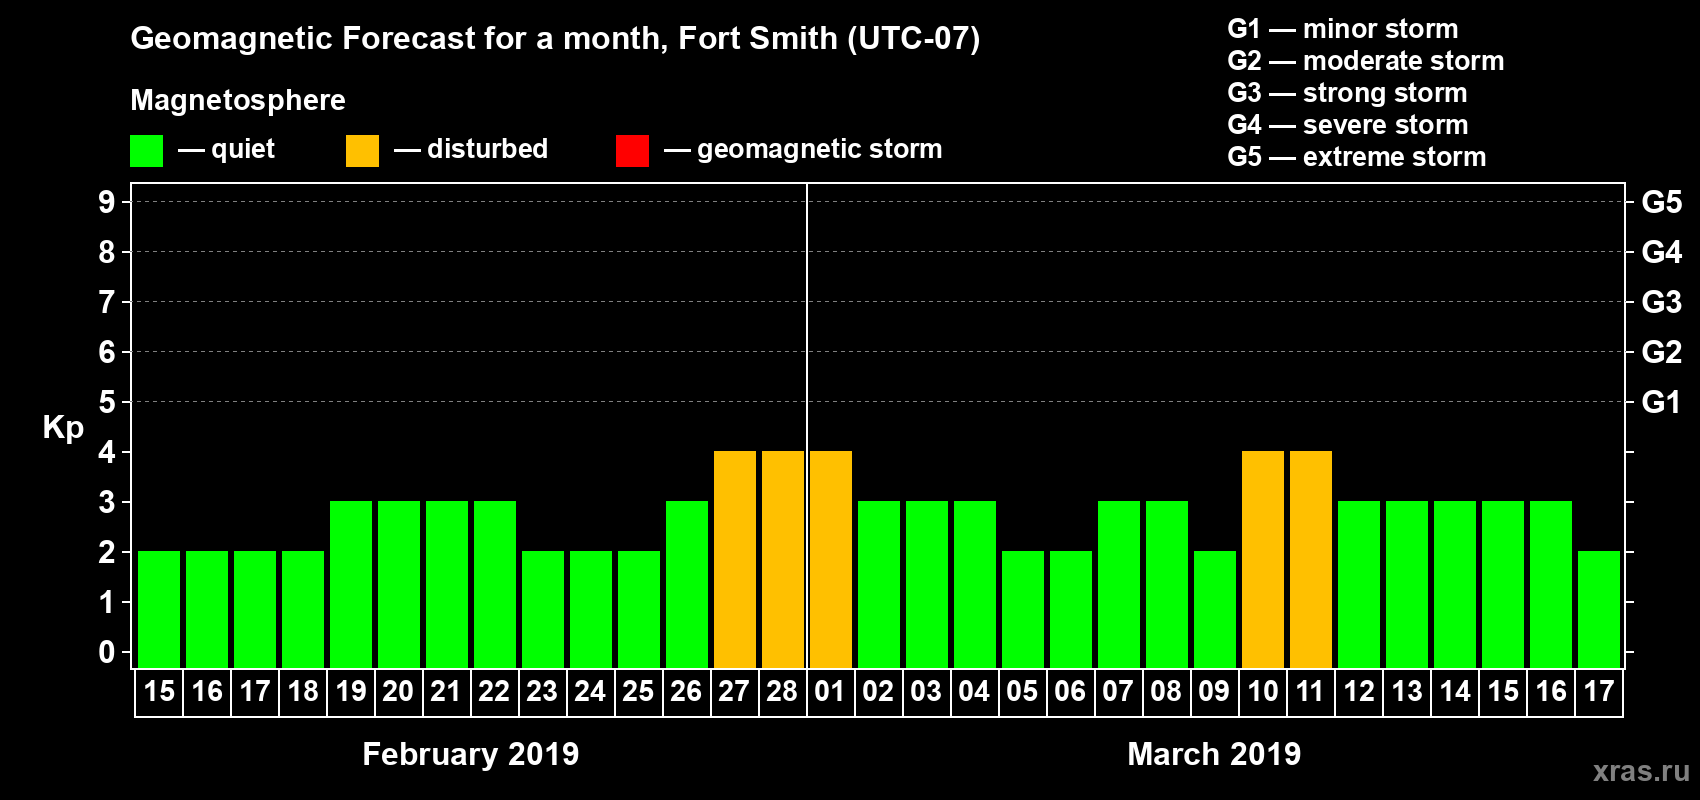1700x800 pixels.
Task: Click the G1 label on right axis
Action: (1662, 402)
